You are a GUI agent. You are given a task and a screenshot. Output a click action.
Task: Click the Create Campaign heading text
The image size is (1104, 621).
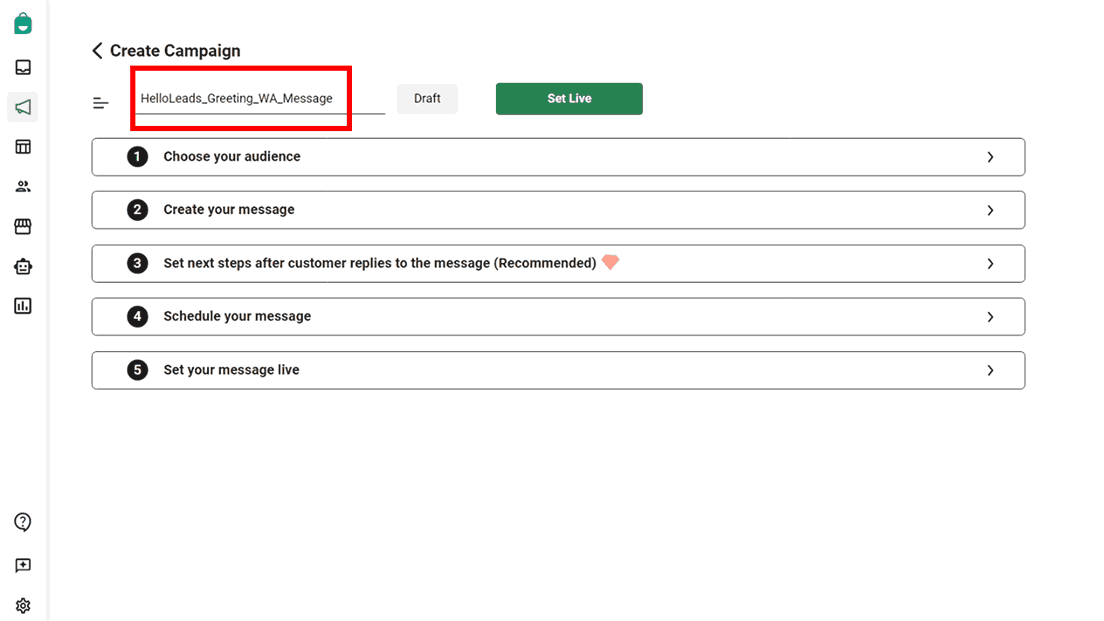[175, 51]
